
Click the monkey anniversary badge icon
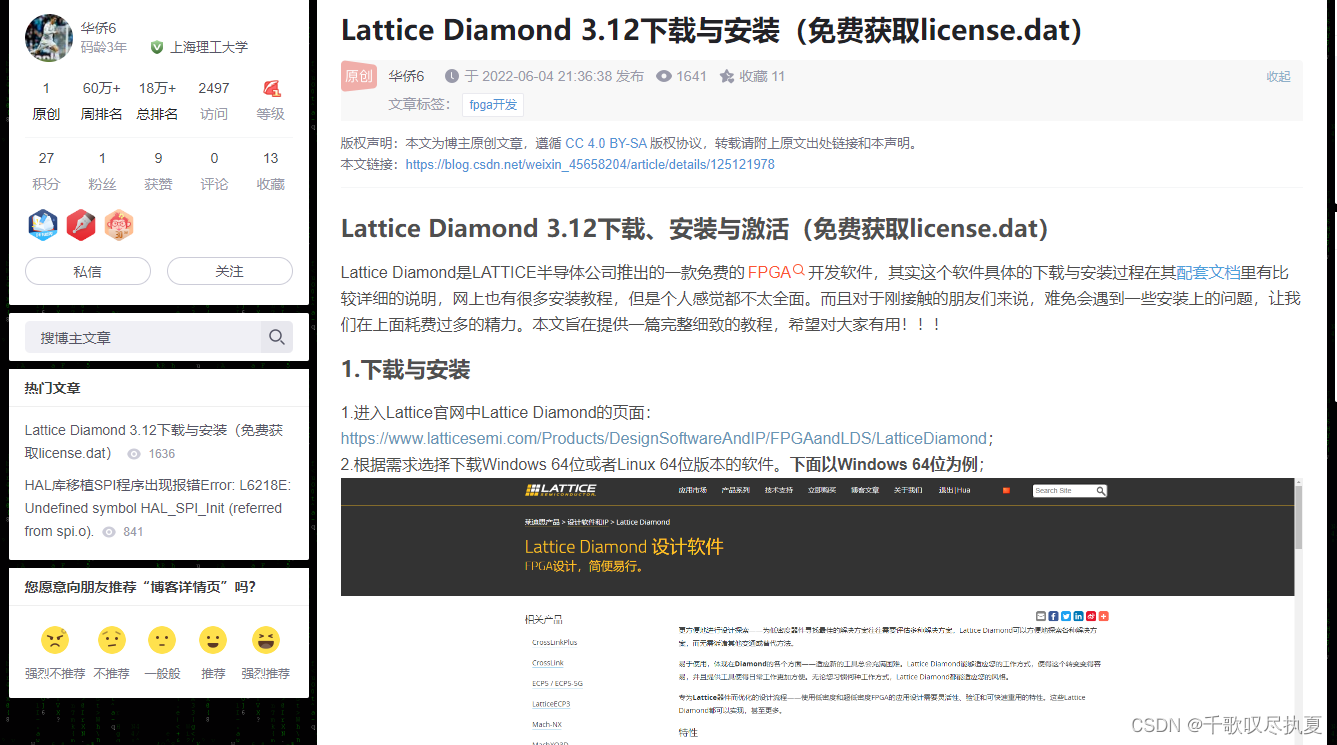[x=118, y=225]
